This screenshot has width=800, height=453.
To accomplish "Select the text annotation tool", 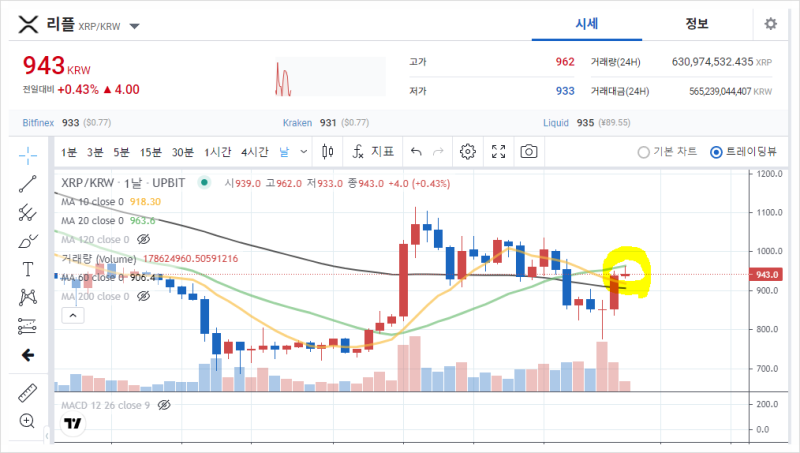I will tap(28, 269).
